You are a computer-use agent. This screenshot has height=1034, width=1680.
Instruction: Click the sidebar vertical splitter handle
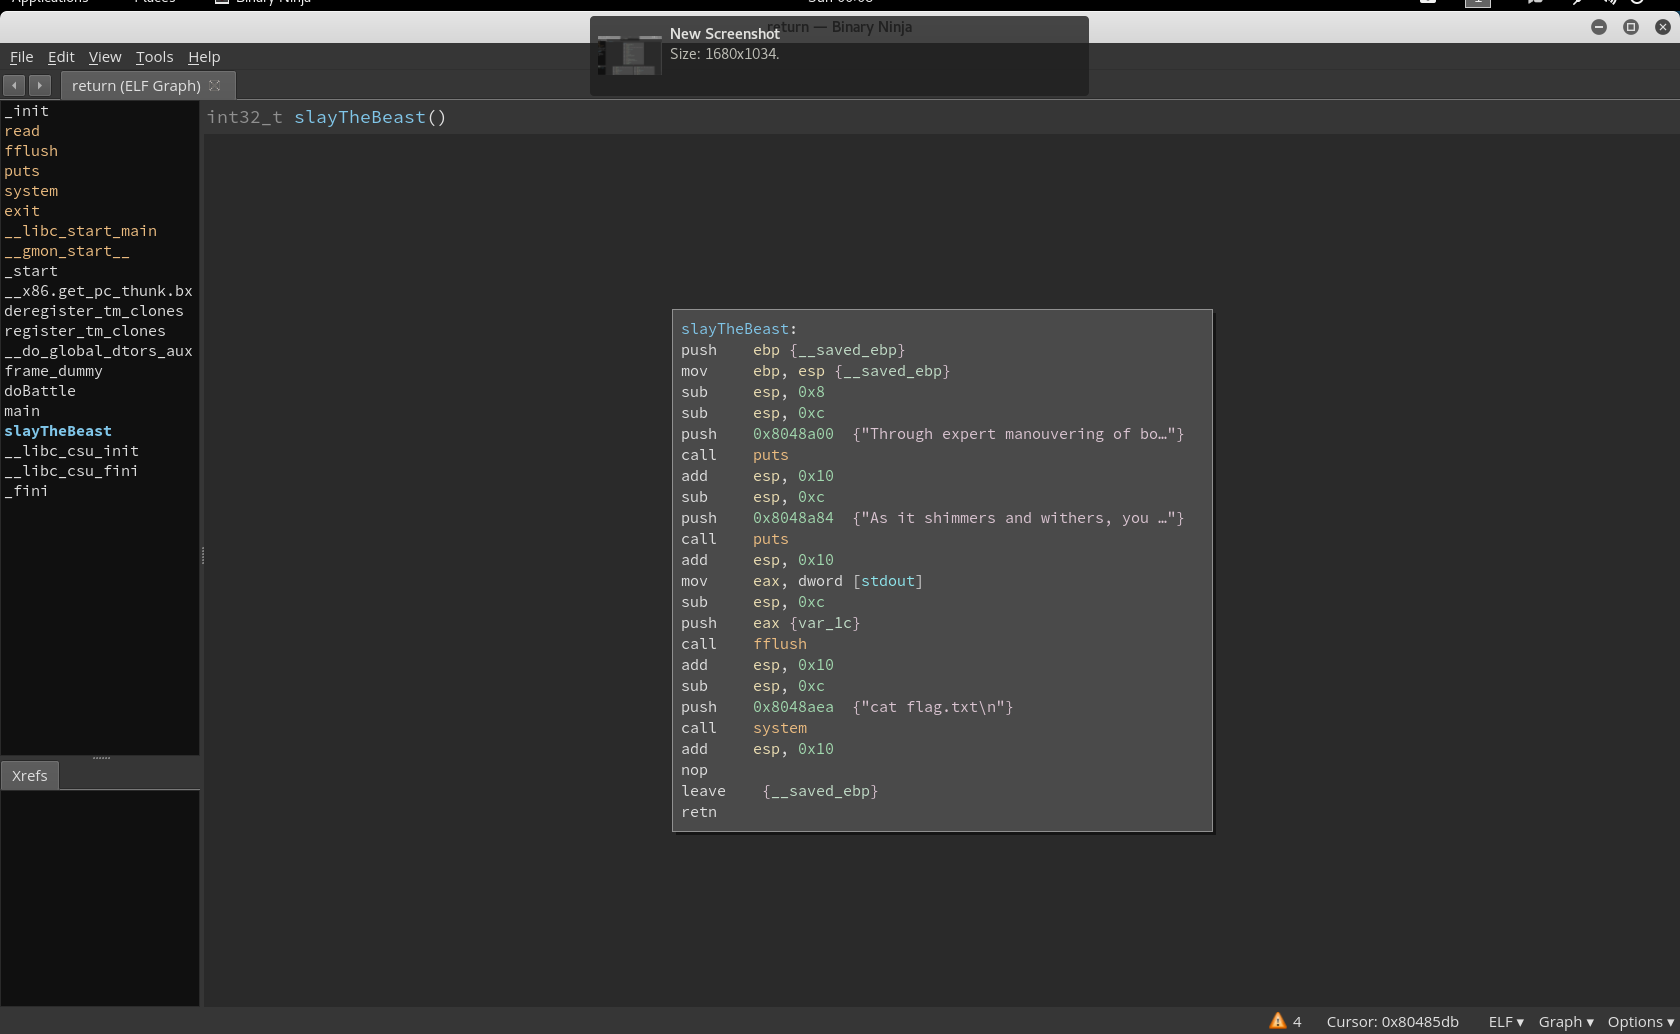[202, 556]
